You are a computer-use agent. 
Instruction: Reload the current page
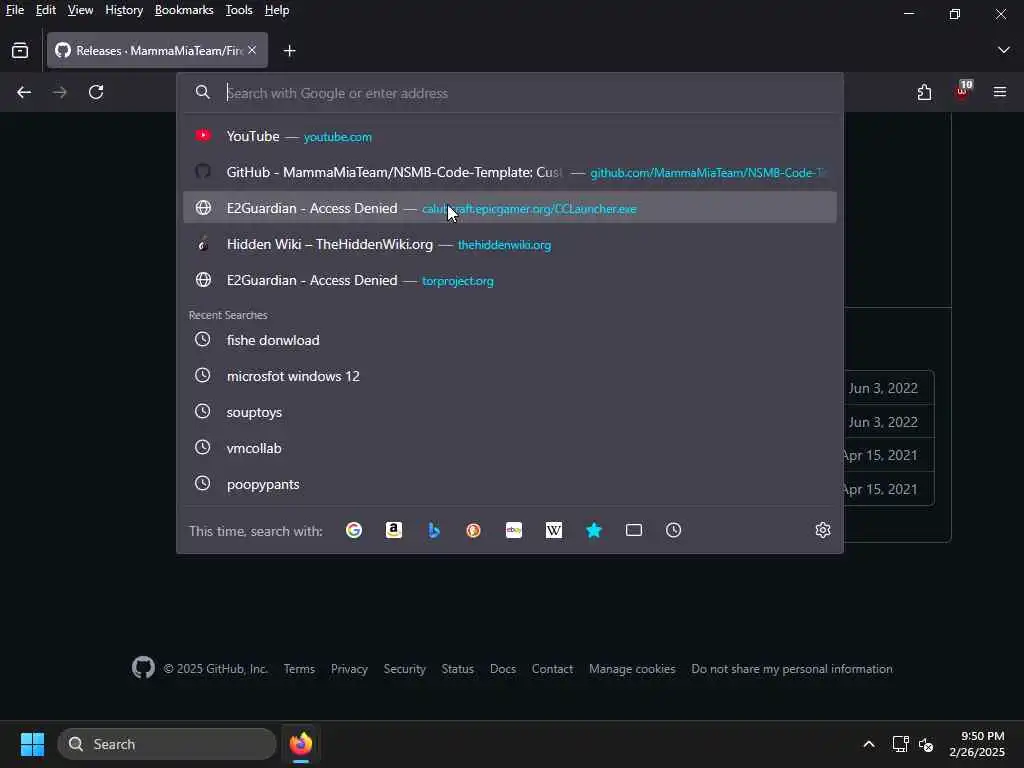pos(96,92)
